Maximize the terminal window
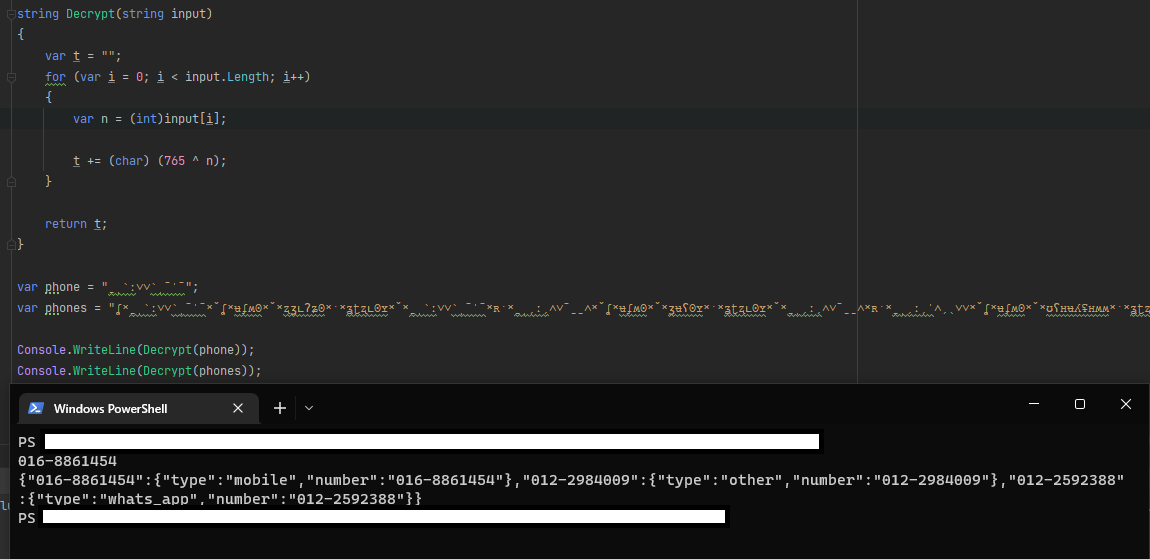1150x559 pixels. click(x=1080, y=404)
